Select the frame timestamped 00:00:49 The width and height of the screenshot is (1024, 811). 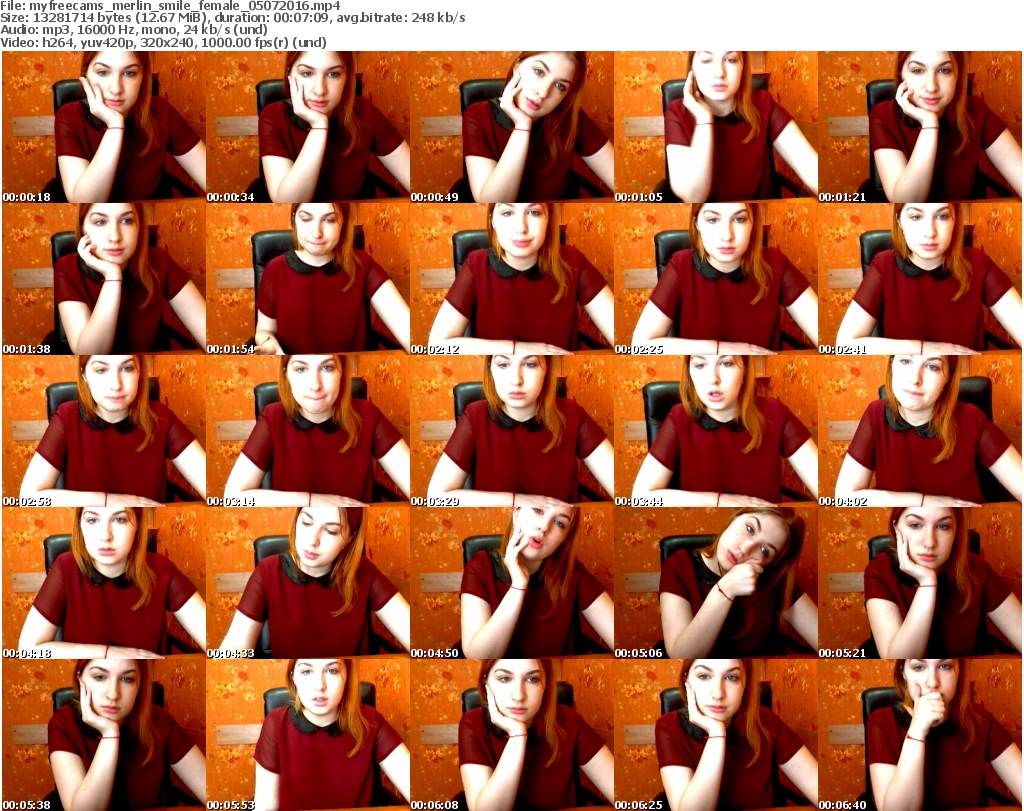click(512, 127)
